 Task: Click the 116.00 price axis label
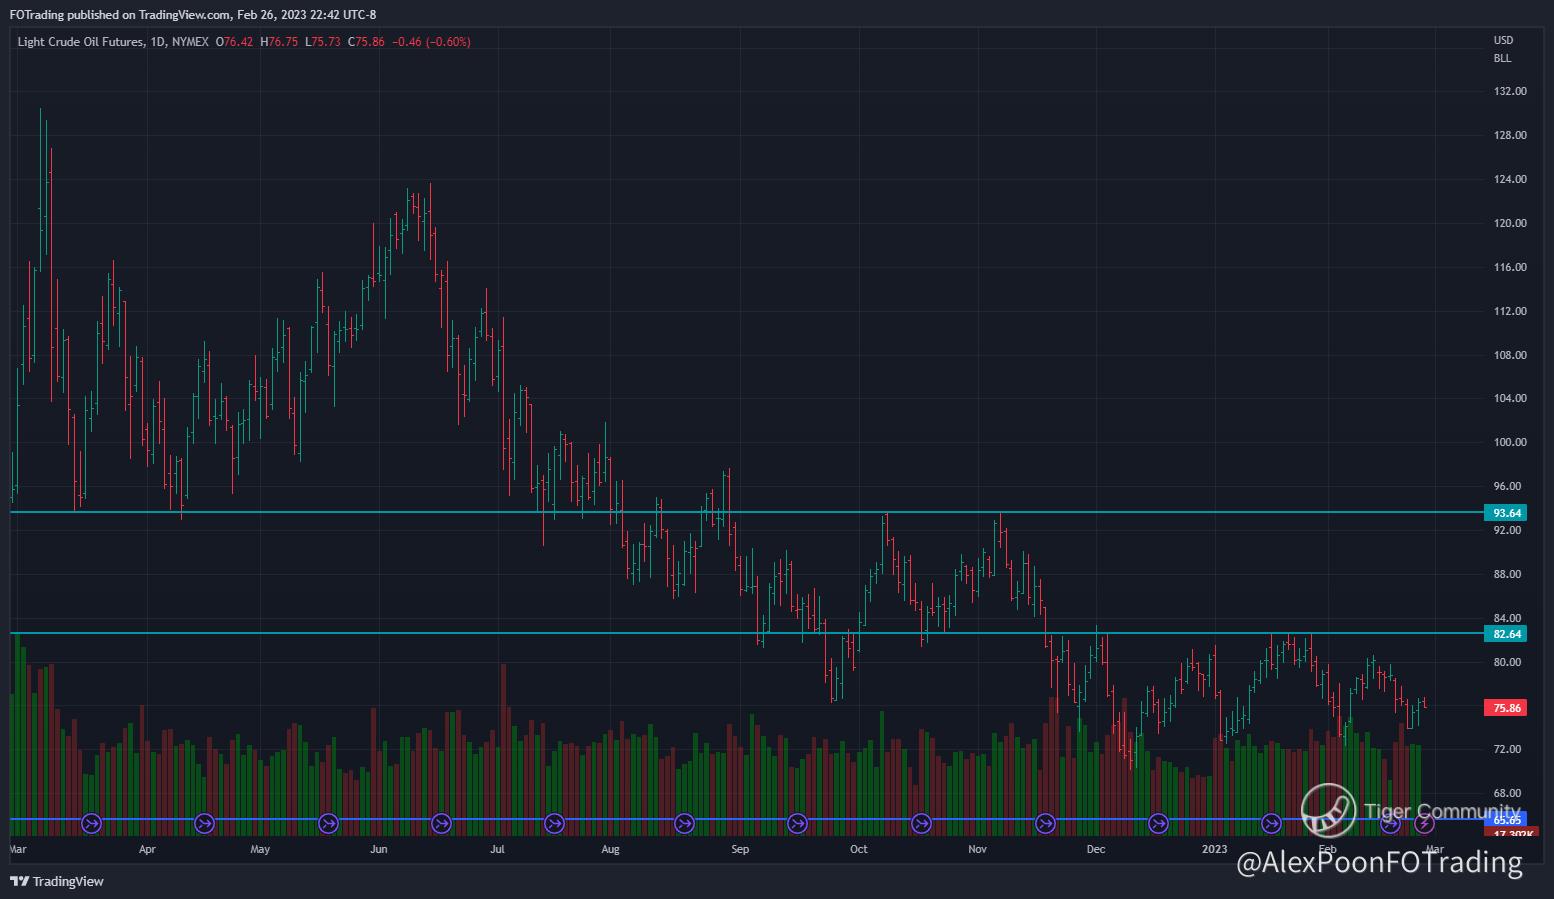[x=1510, y=268]
